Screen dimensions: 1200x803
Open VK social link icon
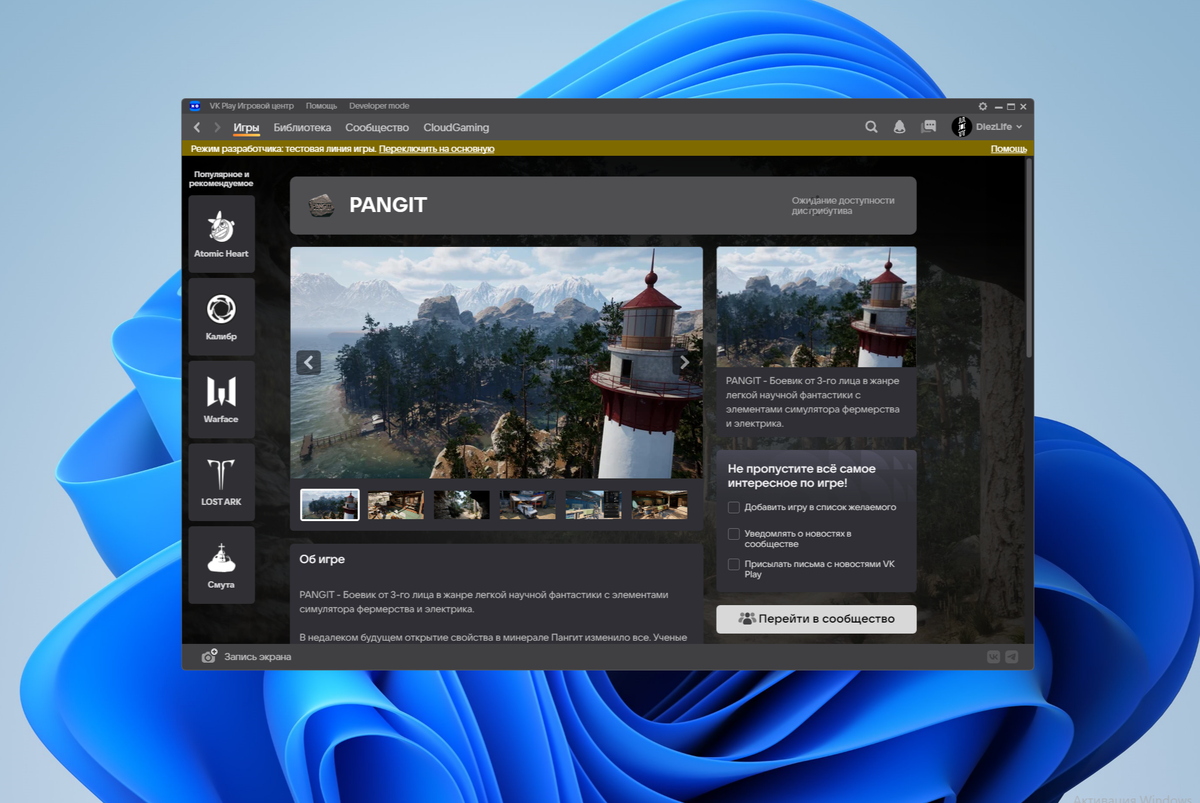(994, 656)
